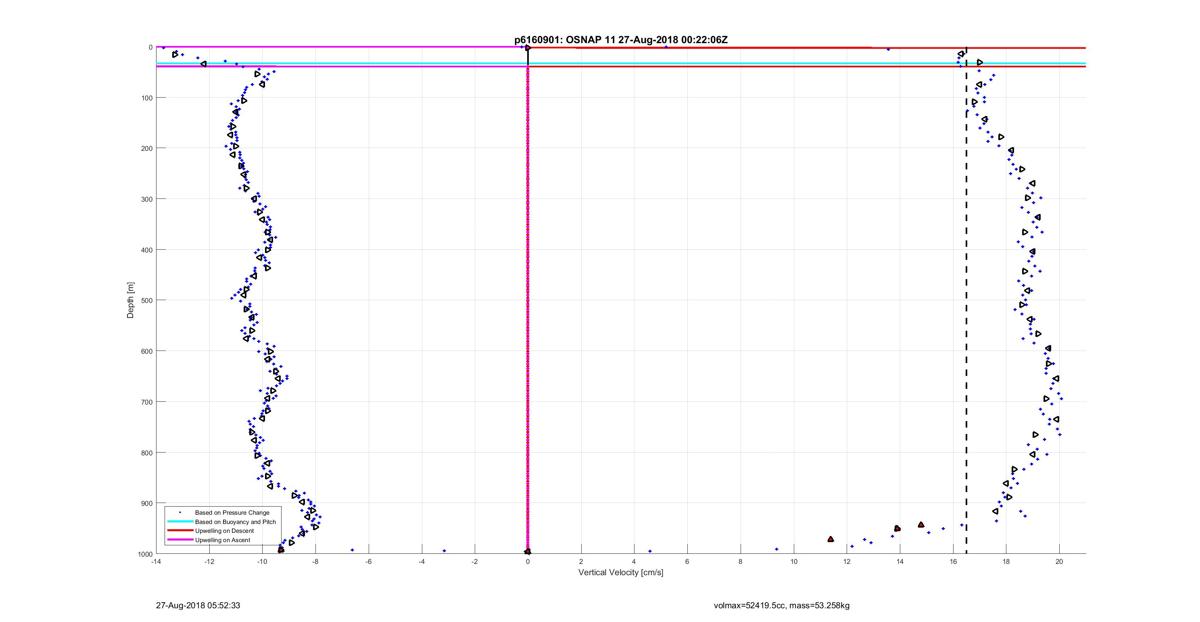Image resolution: width=1200 pixels, height=622 pixels.
Task: Click the depth tick label 600
Action: pos(146,351)
